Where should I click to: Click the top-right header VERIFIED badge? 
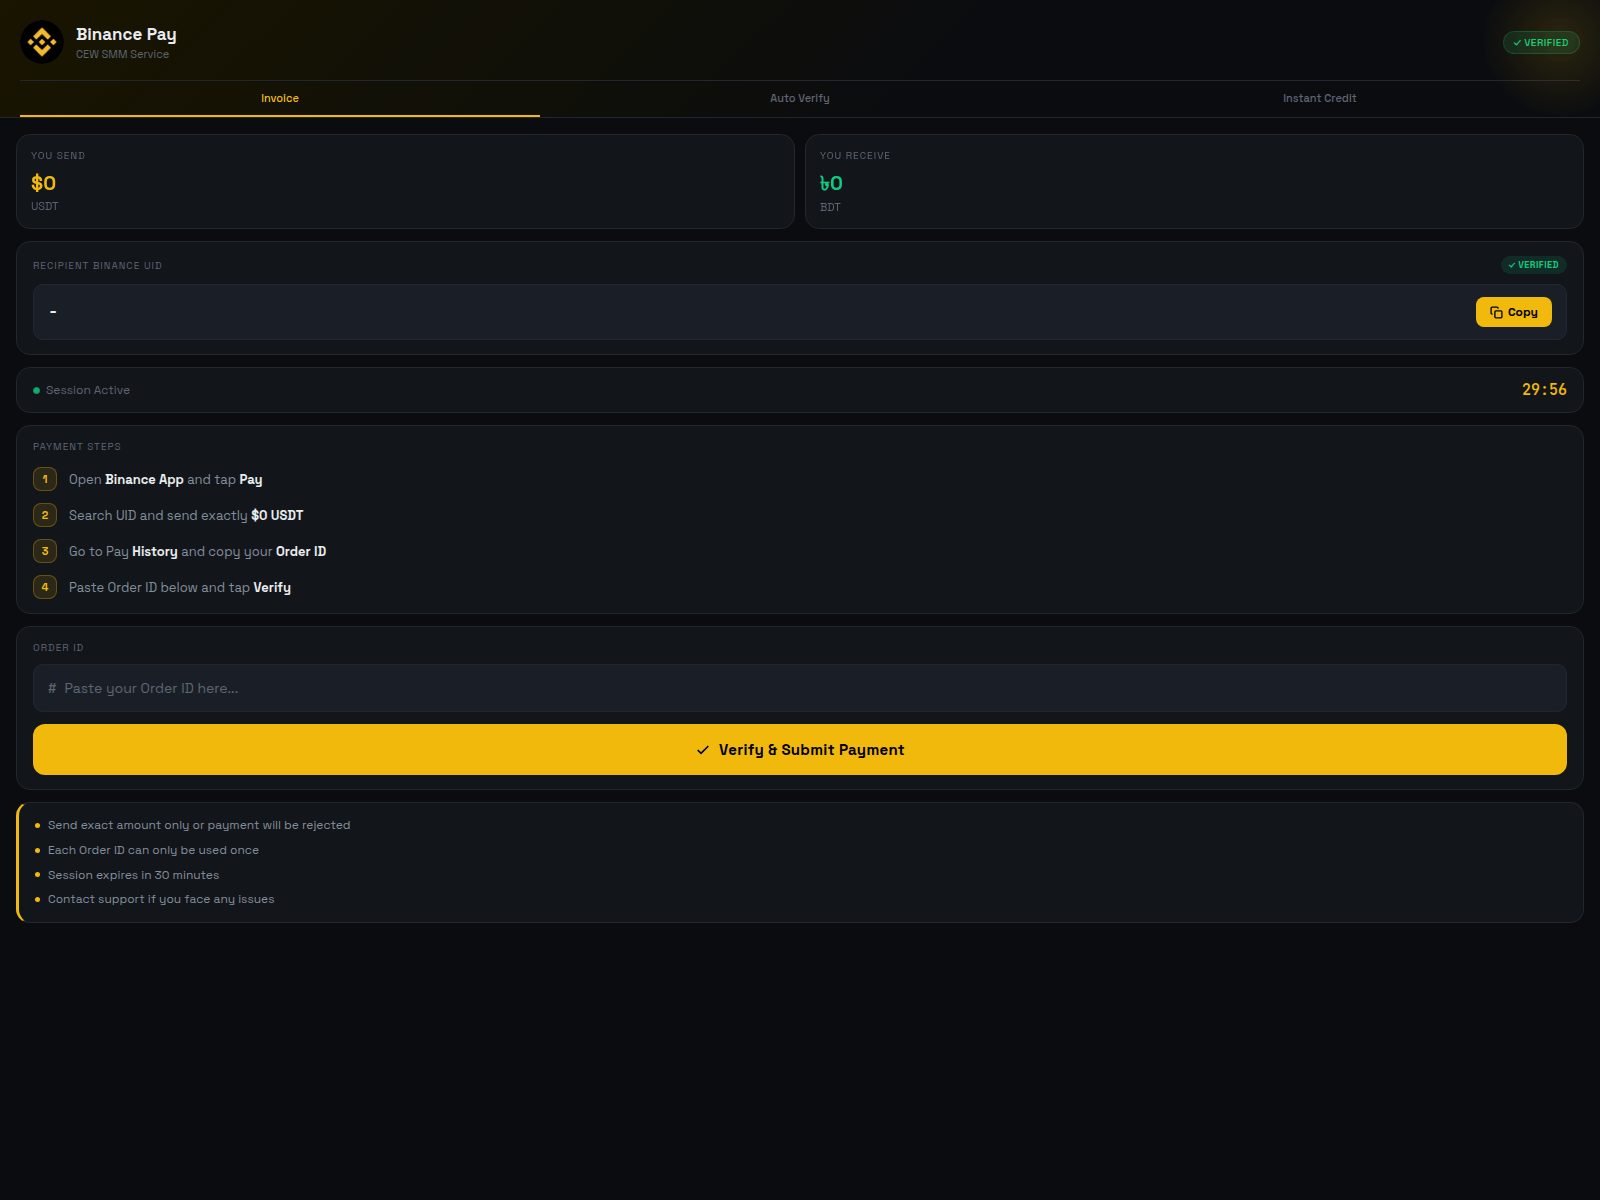pos(1541,43)
